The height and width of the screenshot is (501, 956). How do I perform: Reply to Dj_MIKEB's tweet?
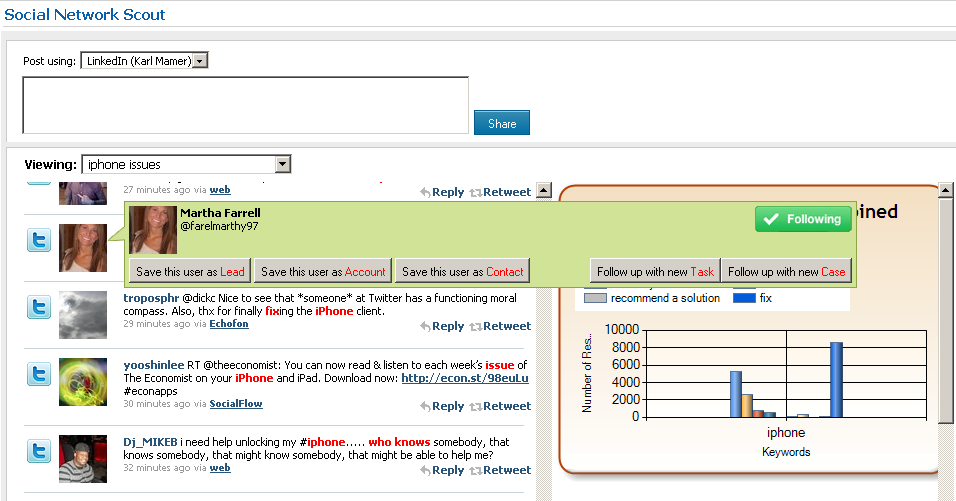click(443, 470)
